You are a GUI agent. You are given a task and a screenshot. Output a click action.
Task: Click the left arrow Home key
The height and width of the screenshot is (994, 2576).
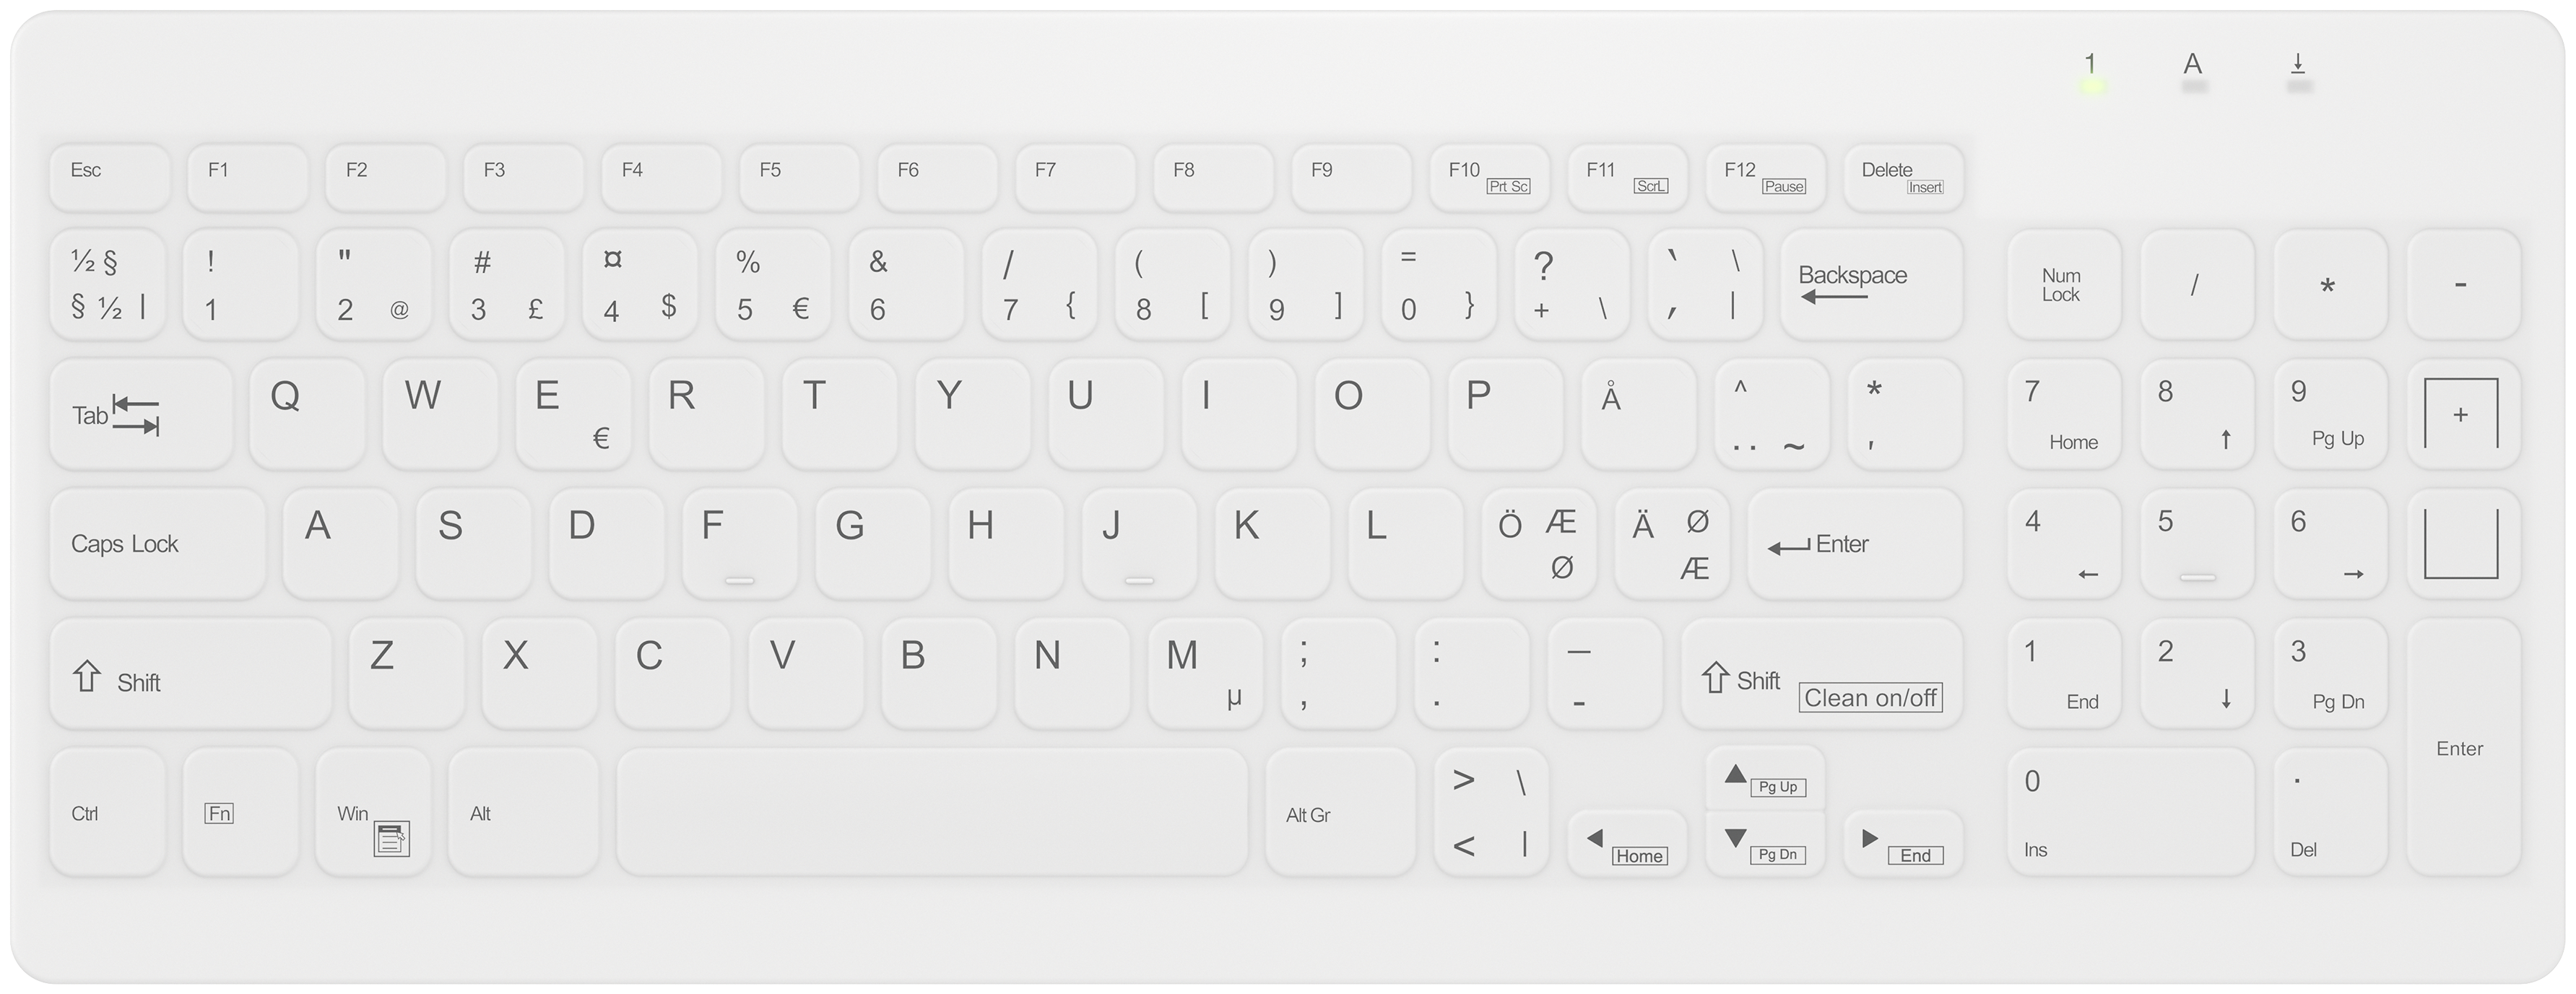click(x=1627, y=843)
